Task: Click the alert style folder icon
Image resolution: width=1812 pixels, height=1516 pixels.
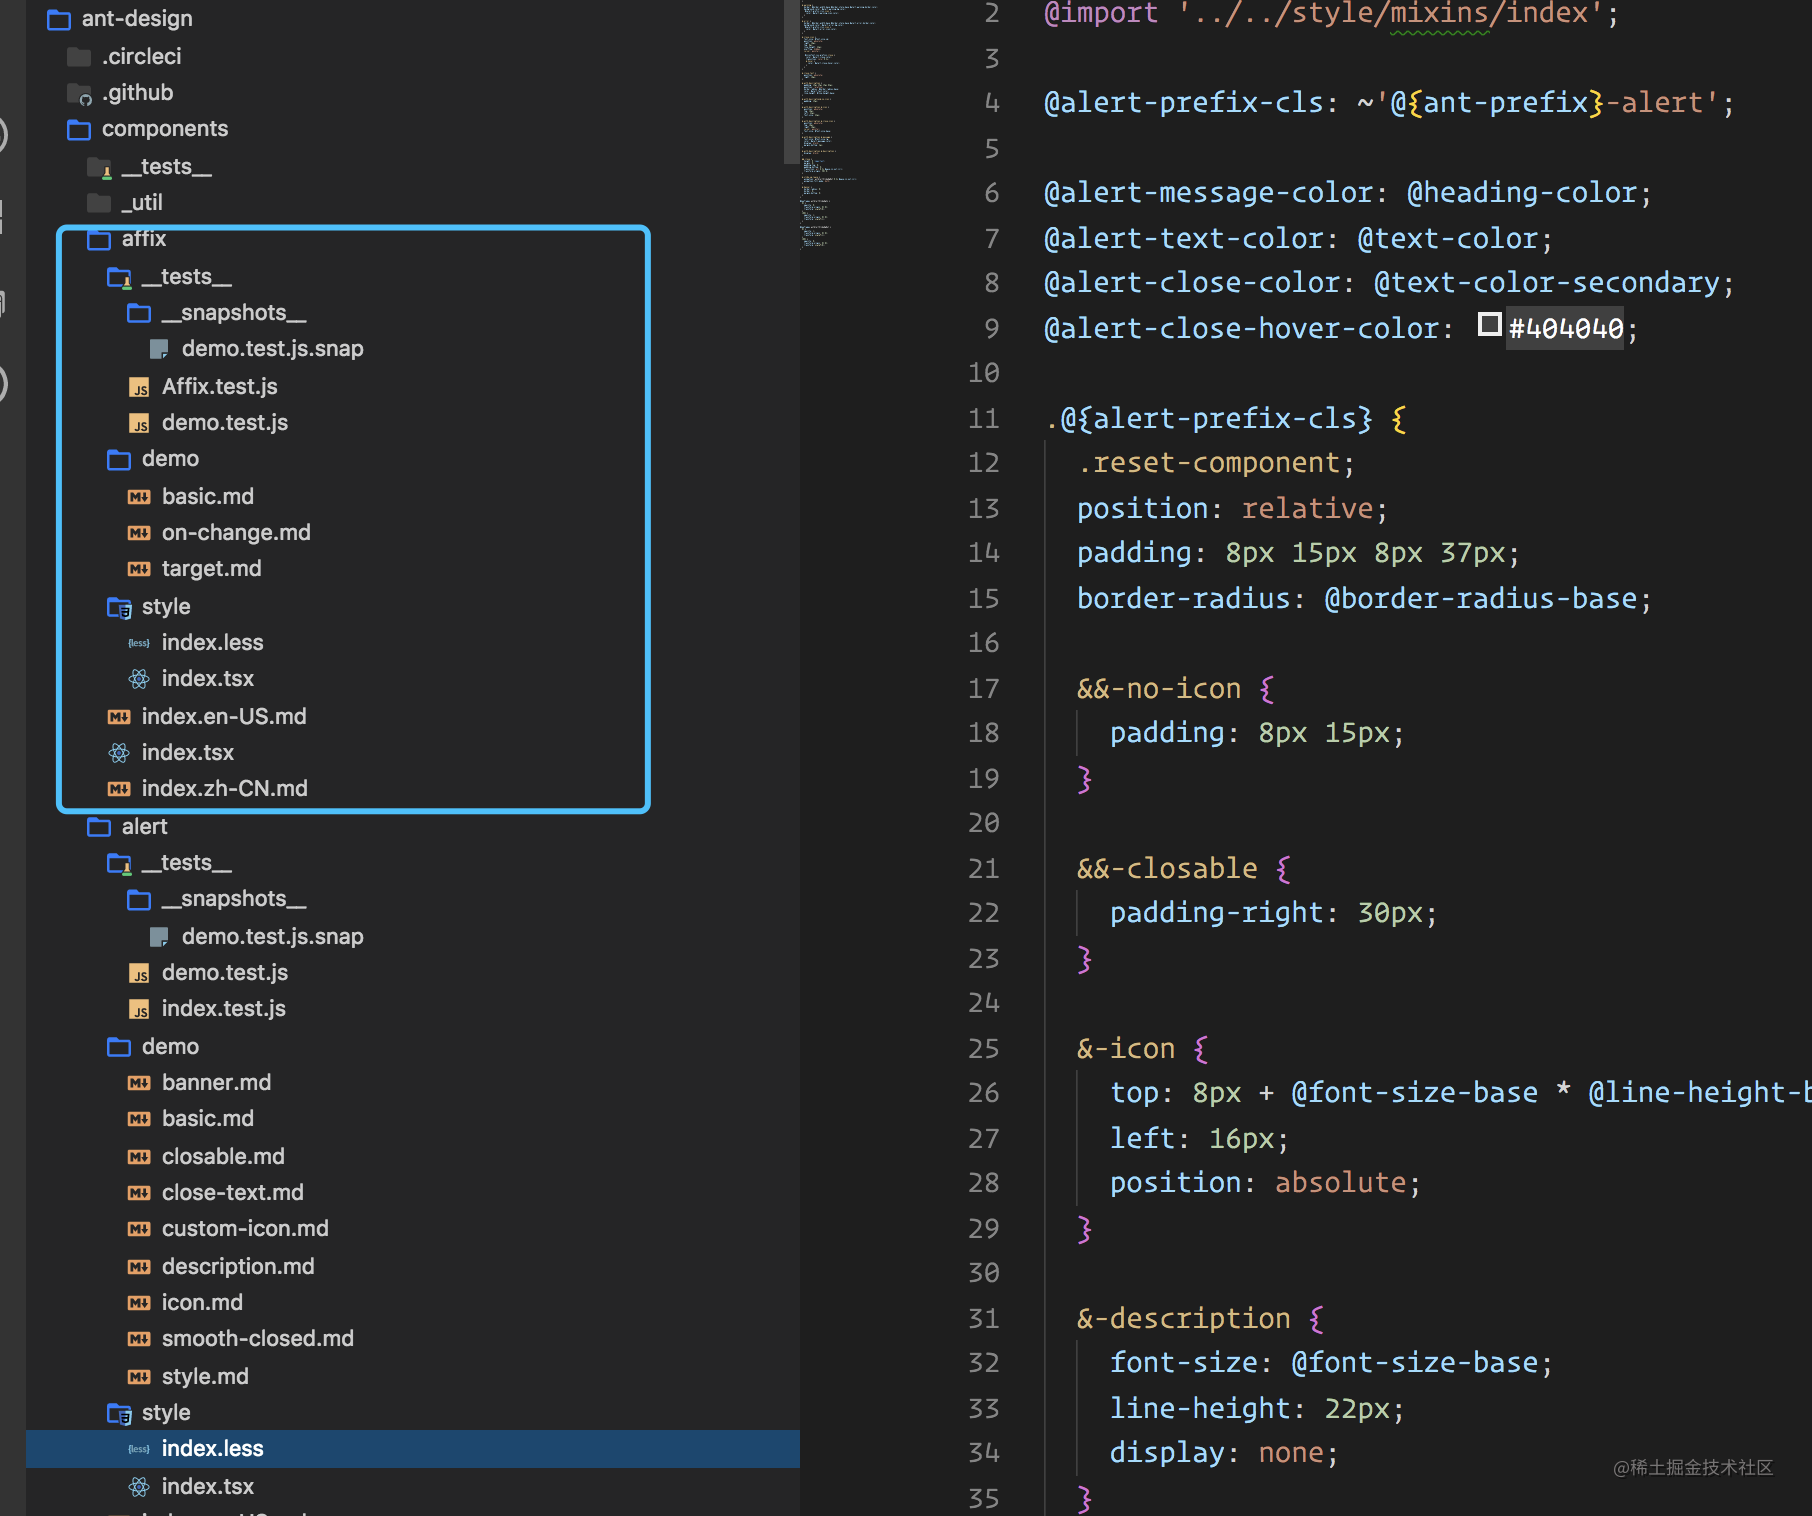Action: (x=119, y=1413)
